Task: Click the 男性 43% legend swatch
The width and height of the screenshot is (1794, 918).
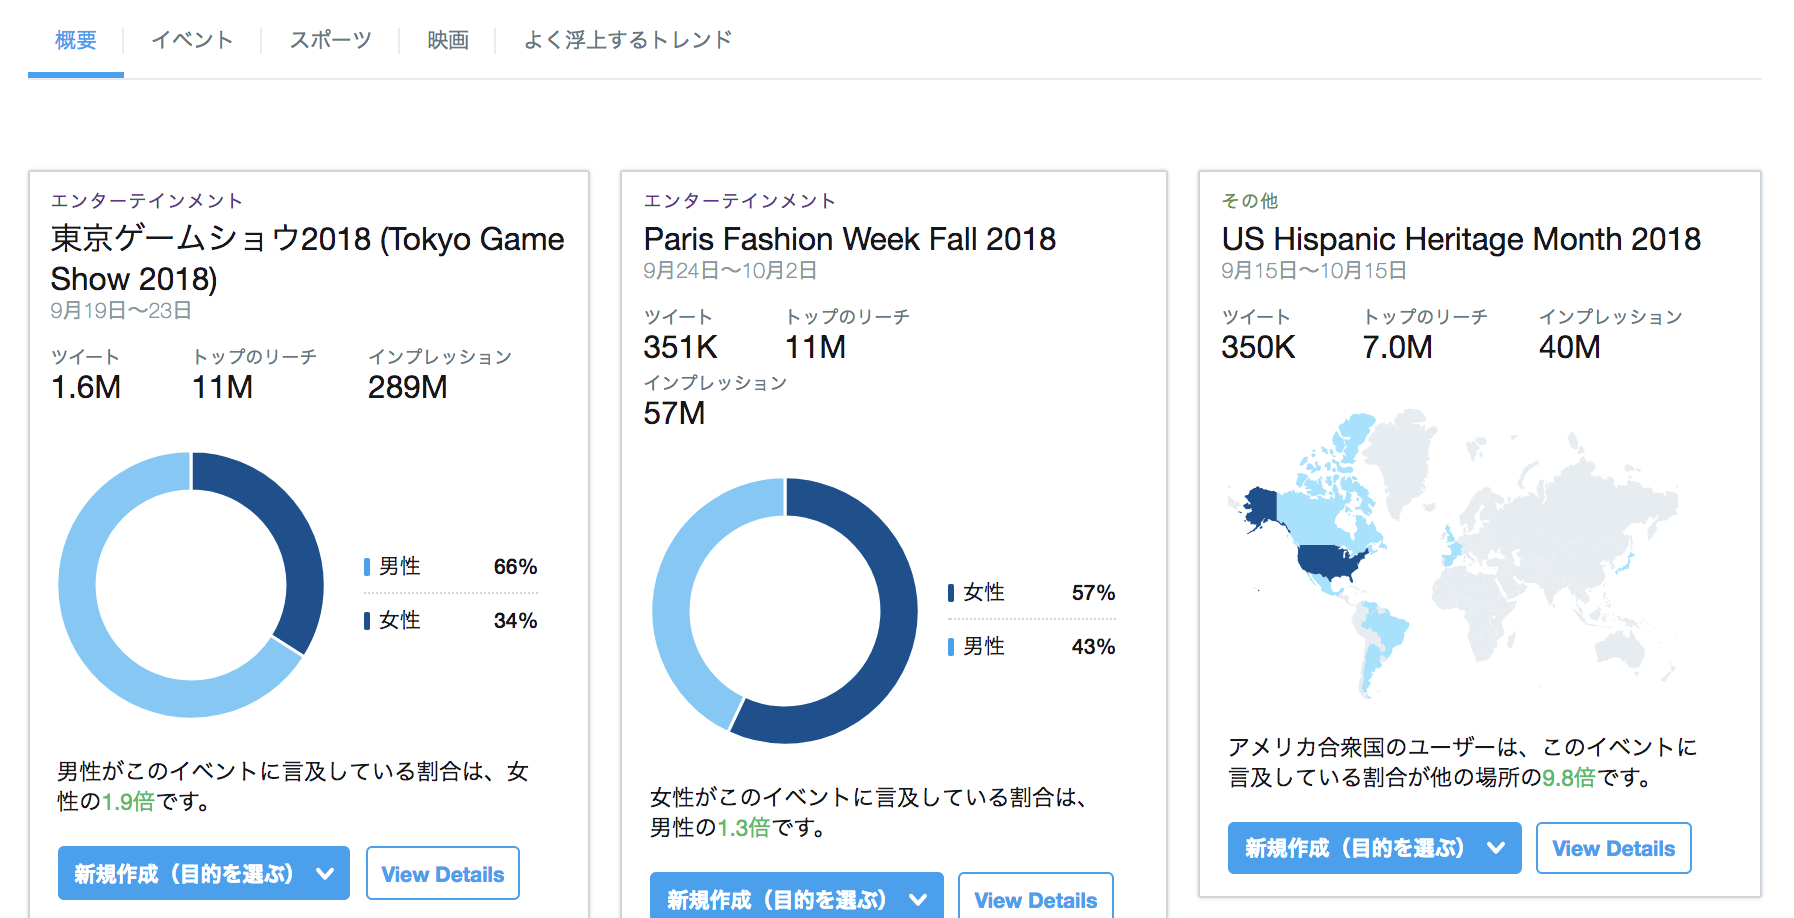Action: [951, 647]
